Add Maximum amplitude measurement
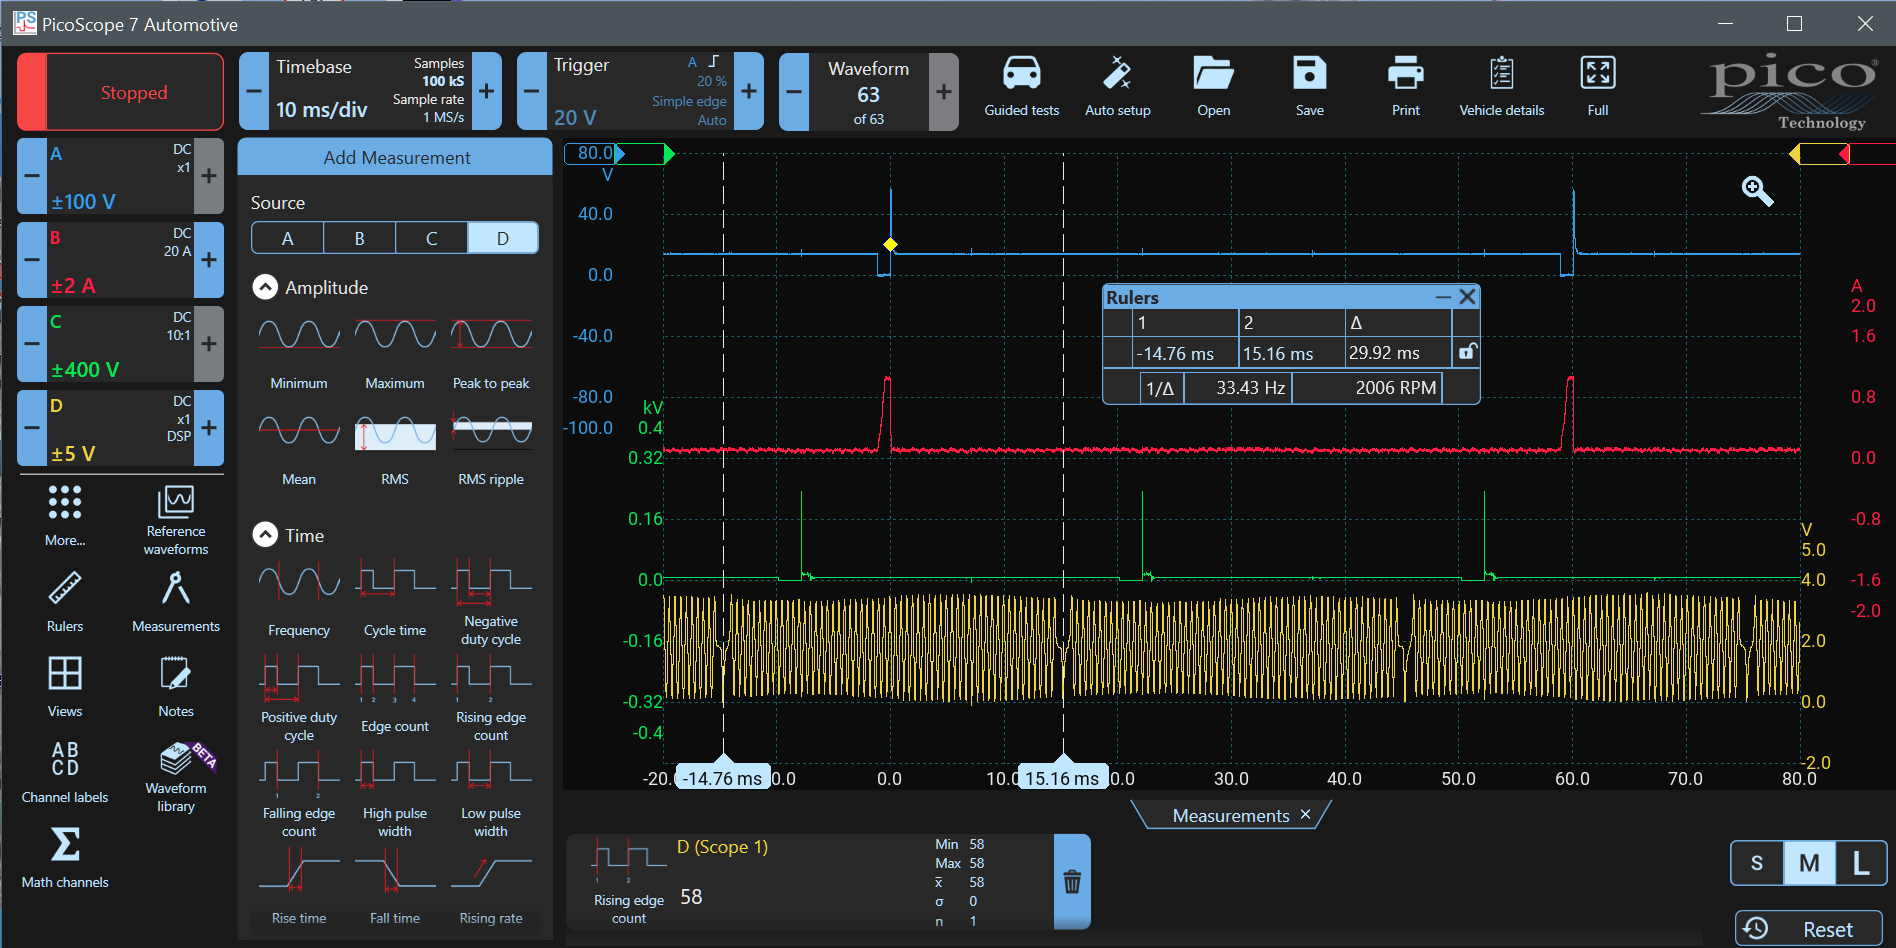1896x948 pixels. coord(395,352)
